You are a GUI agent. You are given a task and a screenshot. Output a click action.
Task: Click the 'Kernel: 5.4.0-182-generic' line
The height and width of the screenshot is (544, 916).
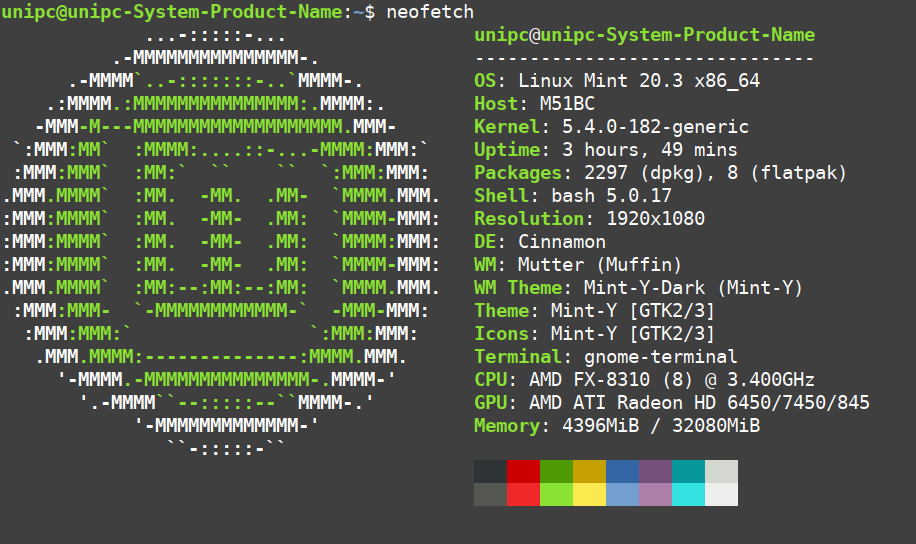point(612,127)
